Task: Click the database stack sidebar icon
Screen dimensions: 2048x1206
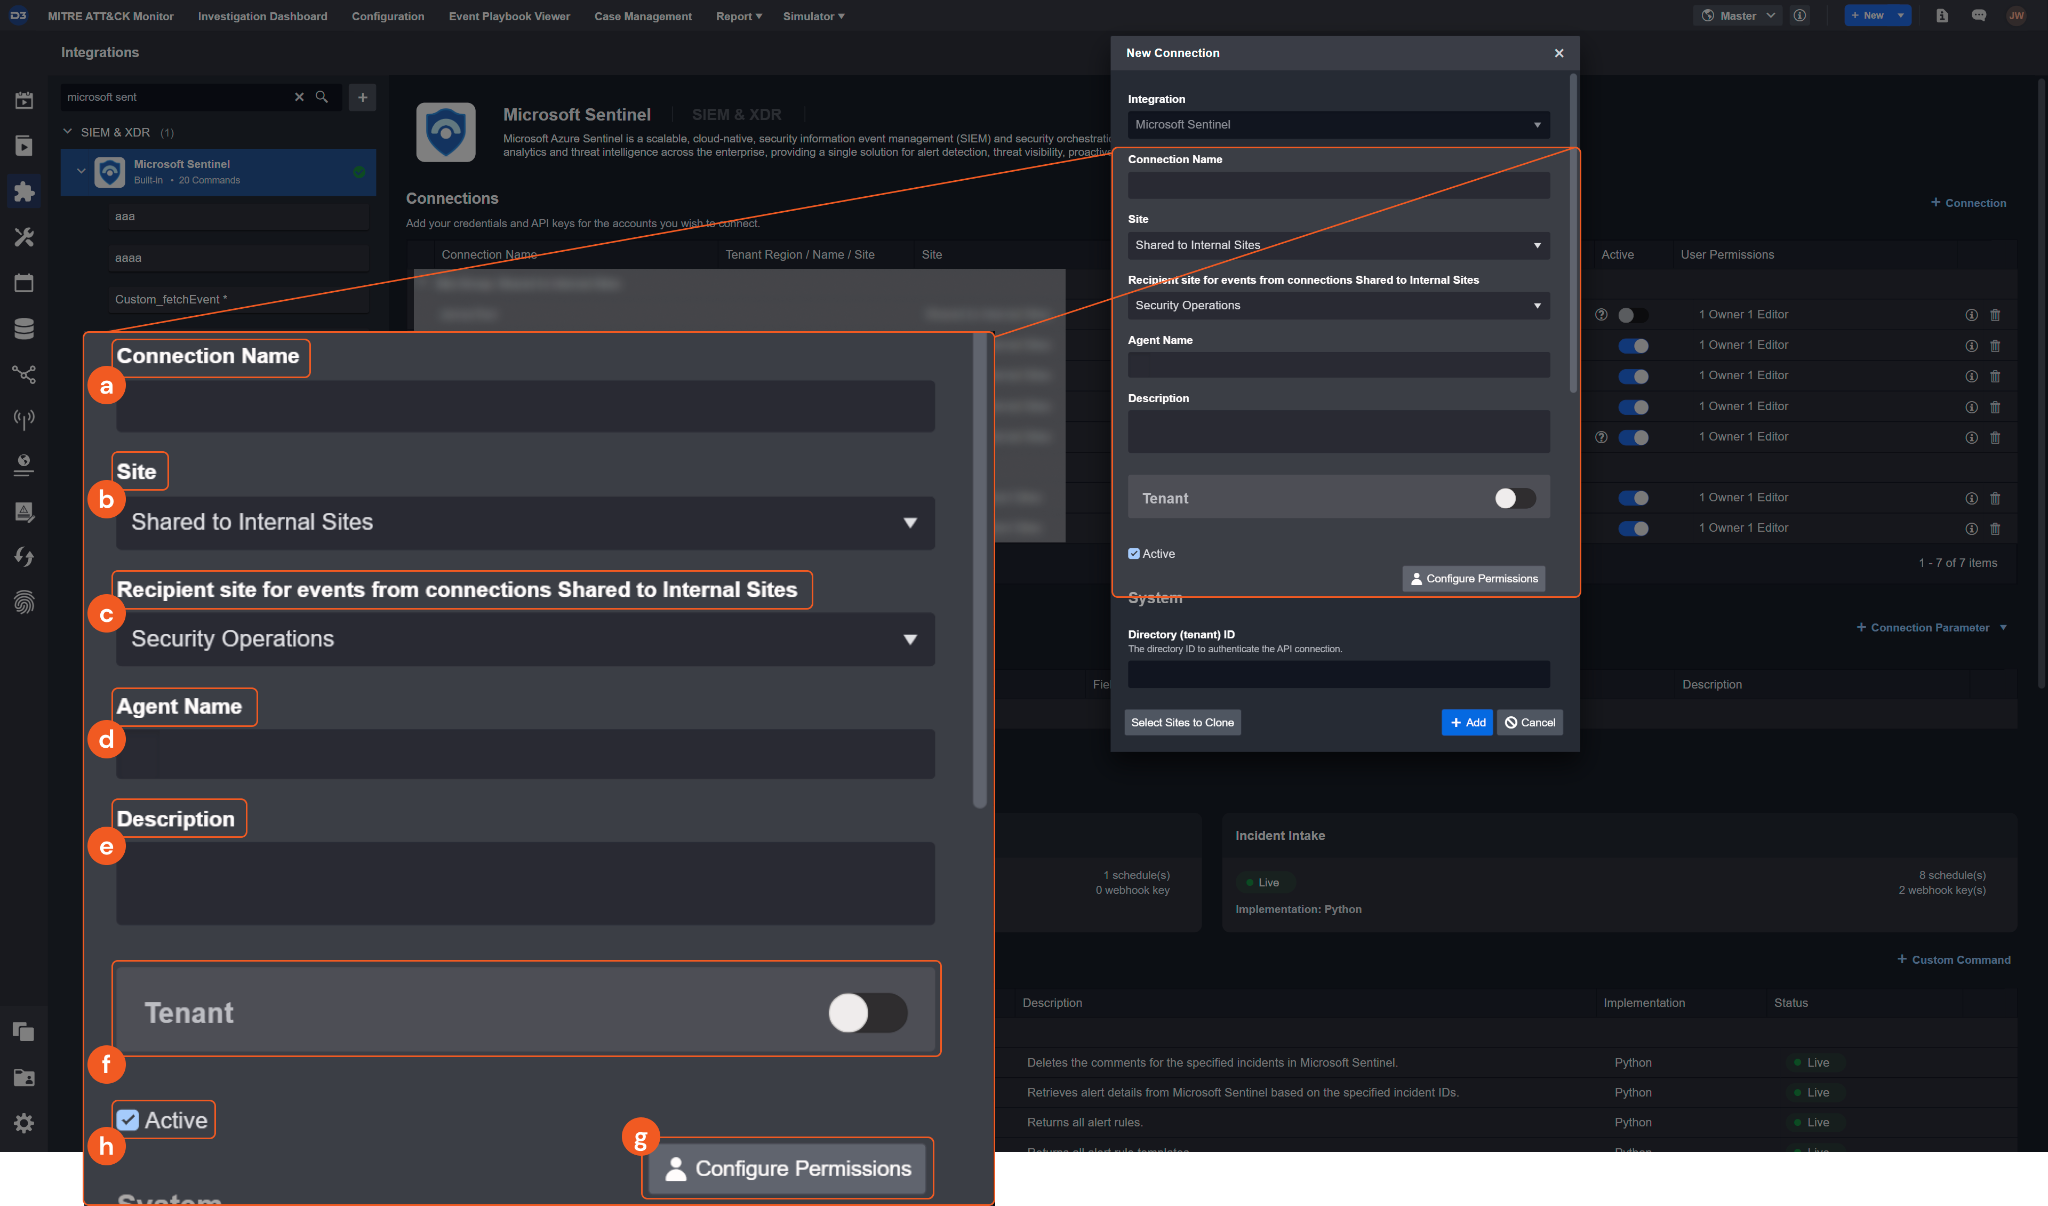Action: 24,328
